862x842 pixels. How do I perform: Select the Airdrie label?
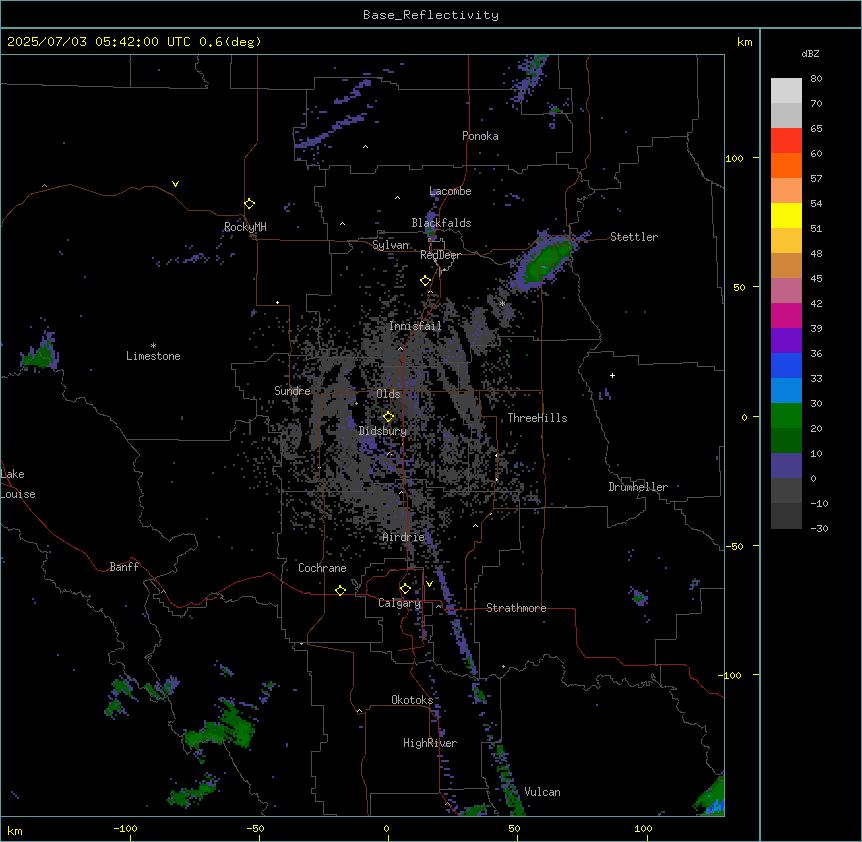[x=404, y=537]
